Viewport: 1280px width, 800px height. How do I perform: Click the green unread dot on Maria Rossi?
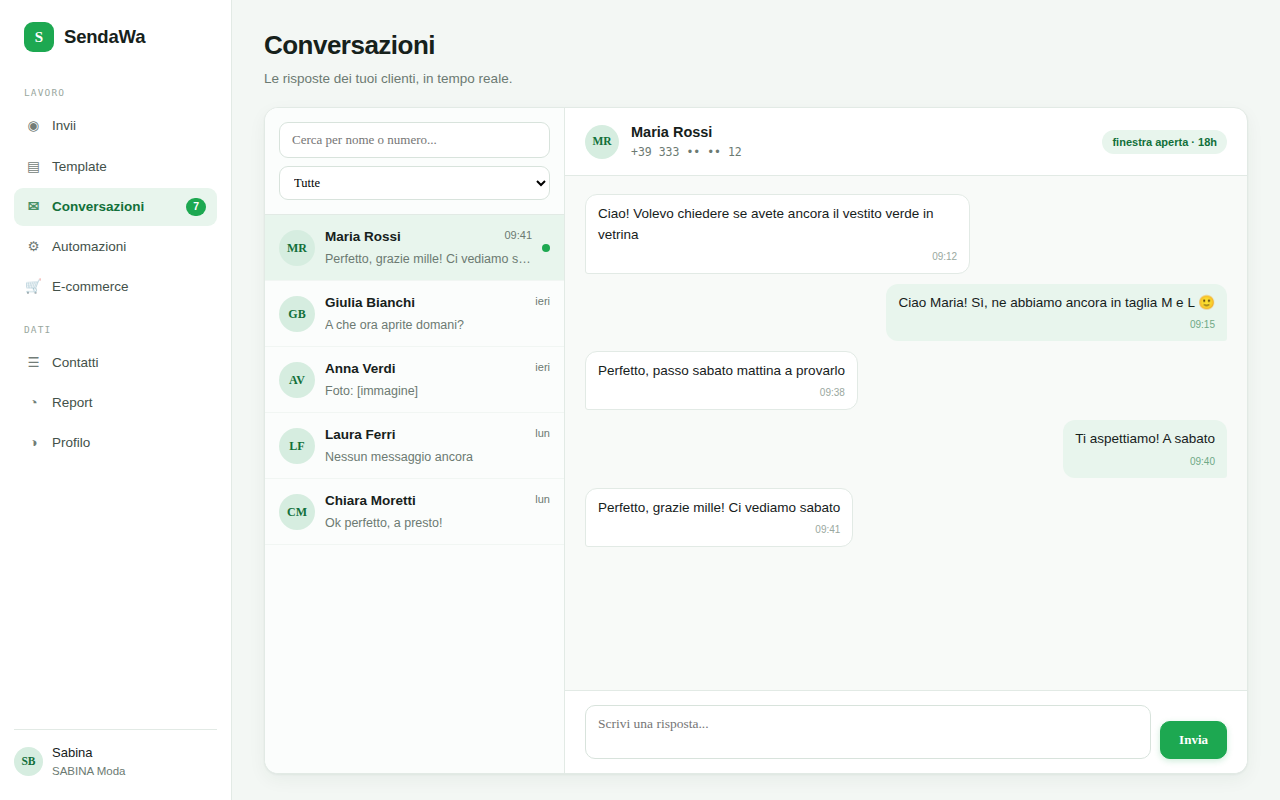[546, 248]
